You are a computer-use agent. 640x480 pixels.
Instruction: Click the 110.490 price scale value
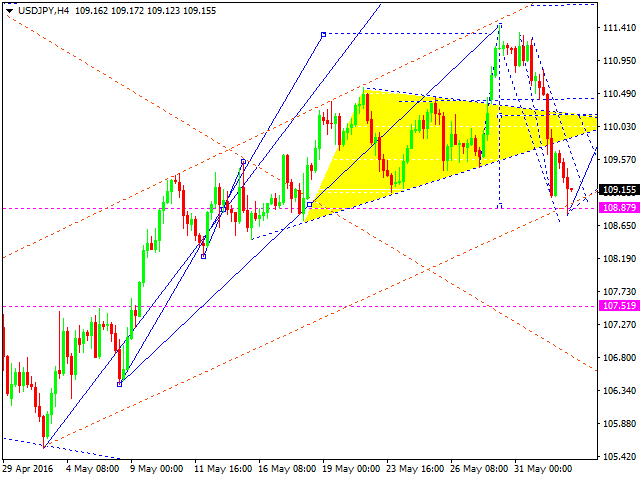619,93
